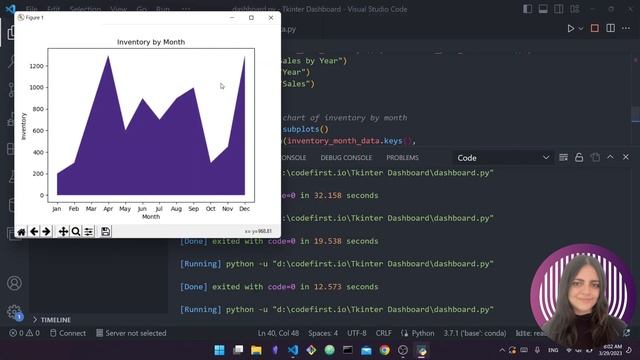This screenshot has width=640, height=360.
Task: Open the ENG language input indicator
Action: [x=553, y=350]
